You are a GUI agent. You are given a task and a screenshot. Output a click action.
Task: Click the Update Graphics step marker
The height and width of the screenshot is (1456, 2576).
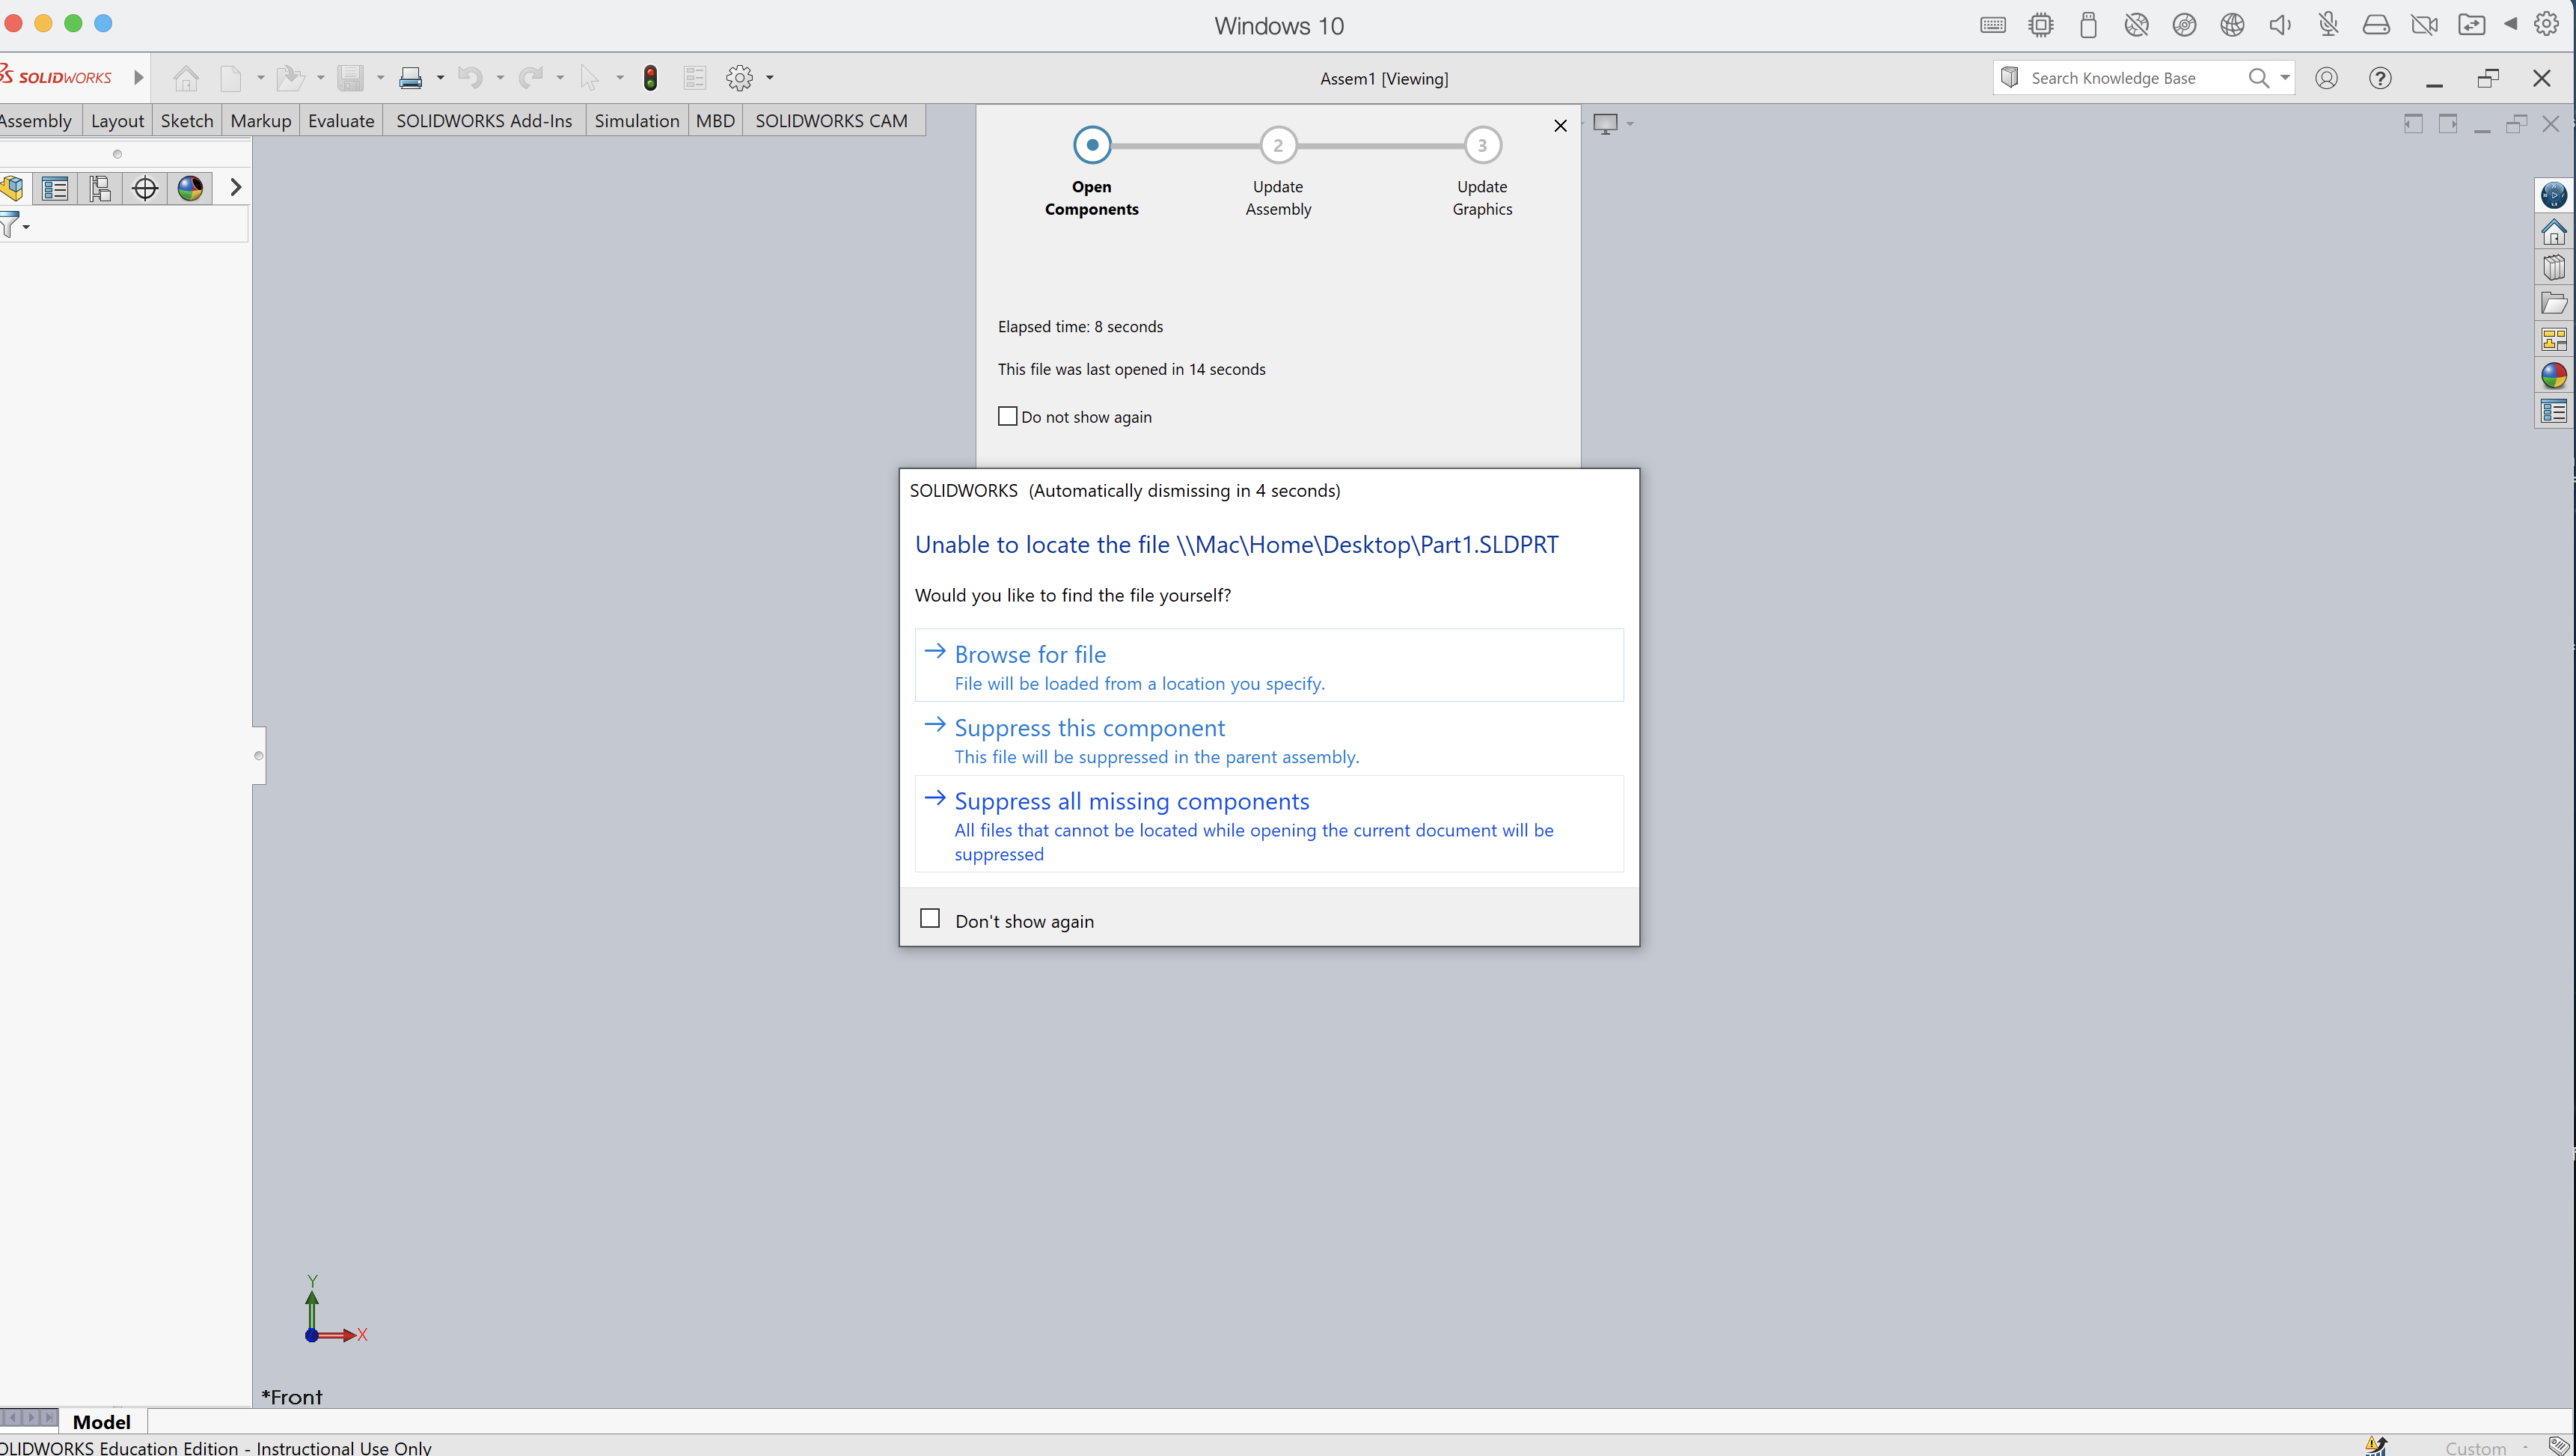[x=1482, y=145]
